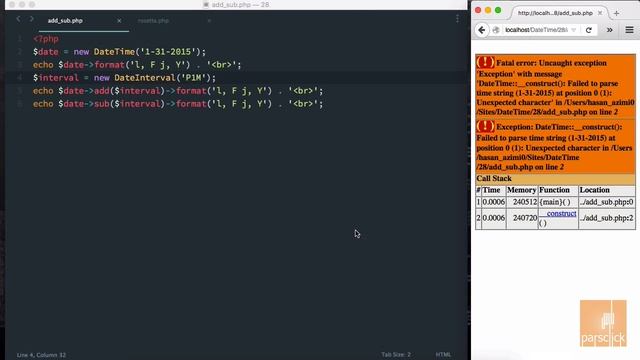Click the ../add_sub.php:2 location cell
Image resolution: width=640 pixels, height=360 pixels.
(x=607, y=218)
